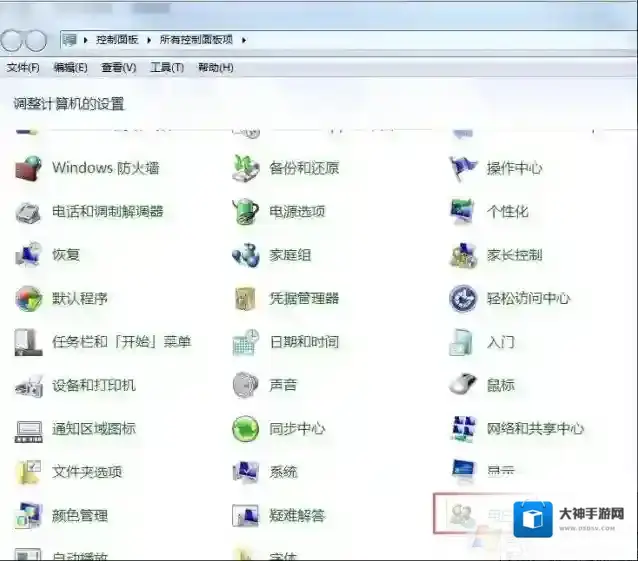Click the 显示 monitor icon

pos(463,472)
